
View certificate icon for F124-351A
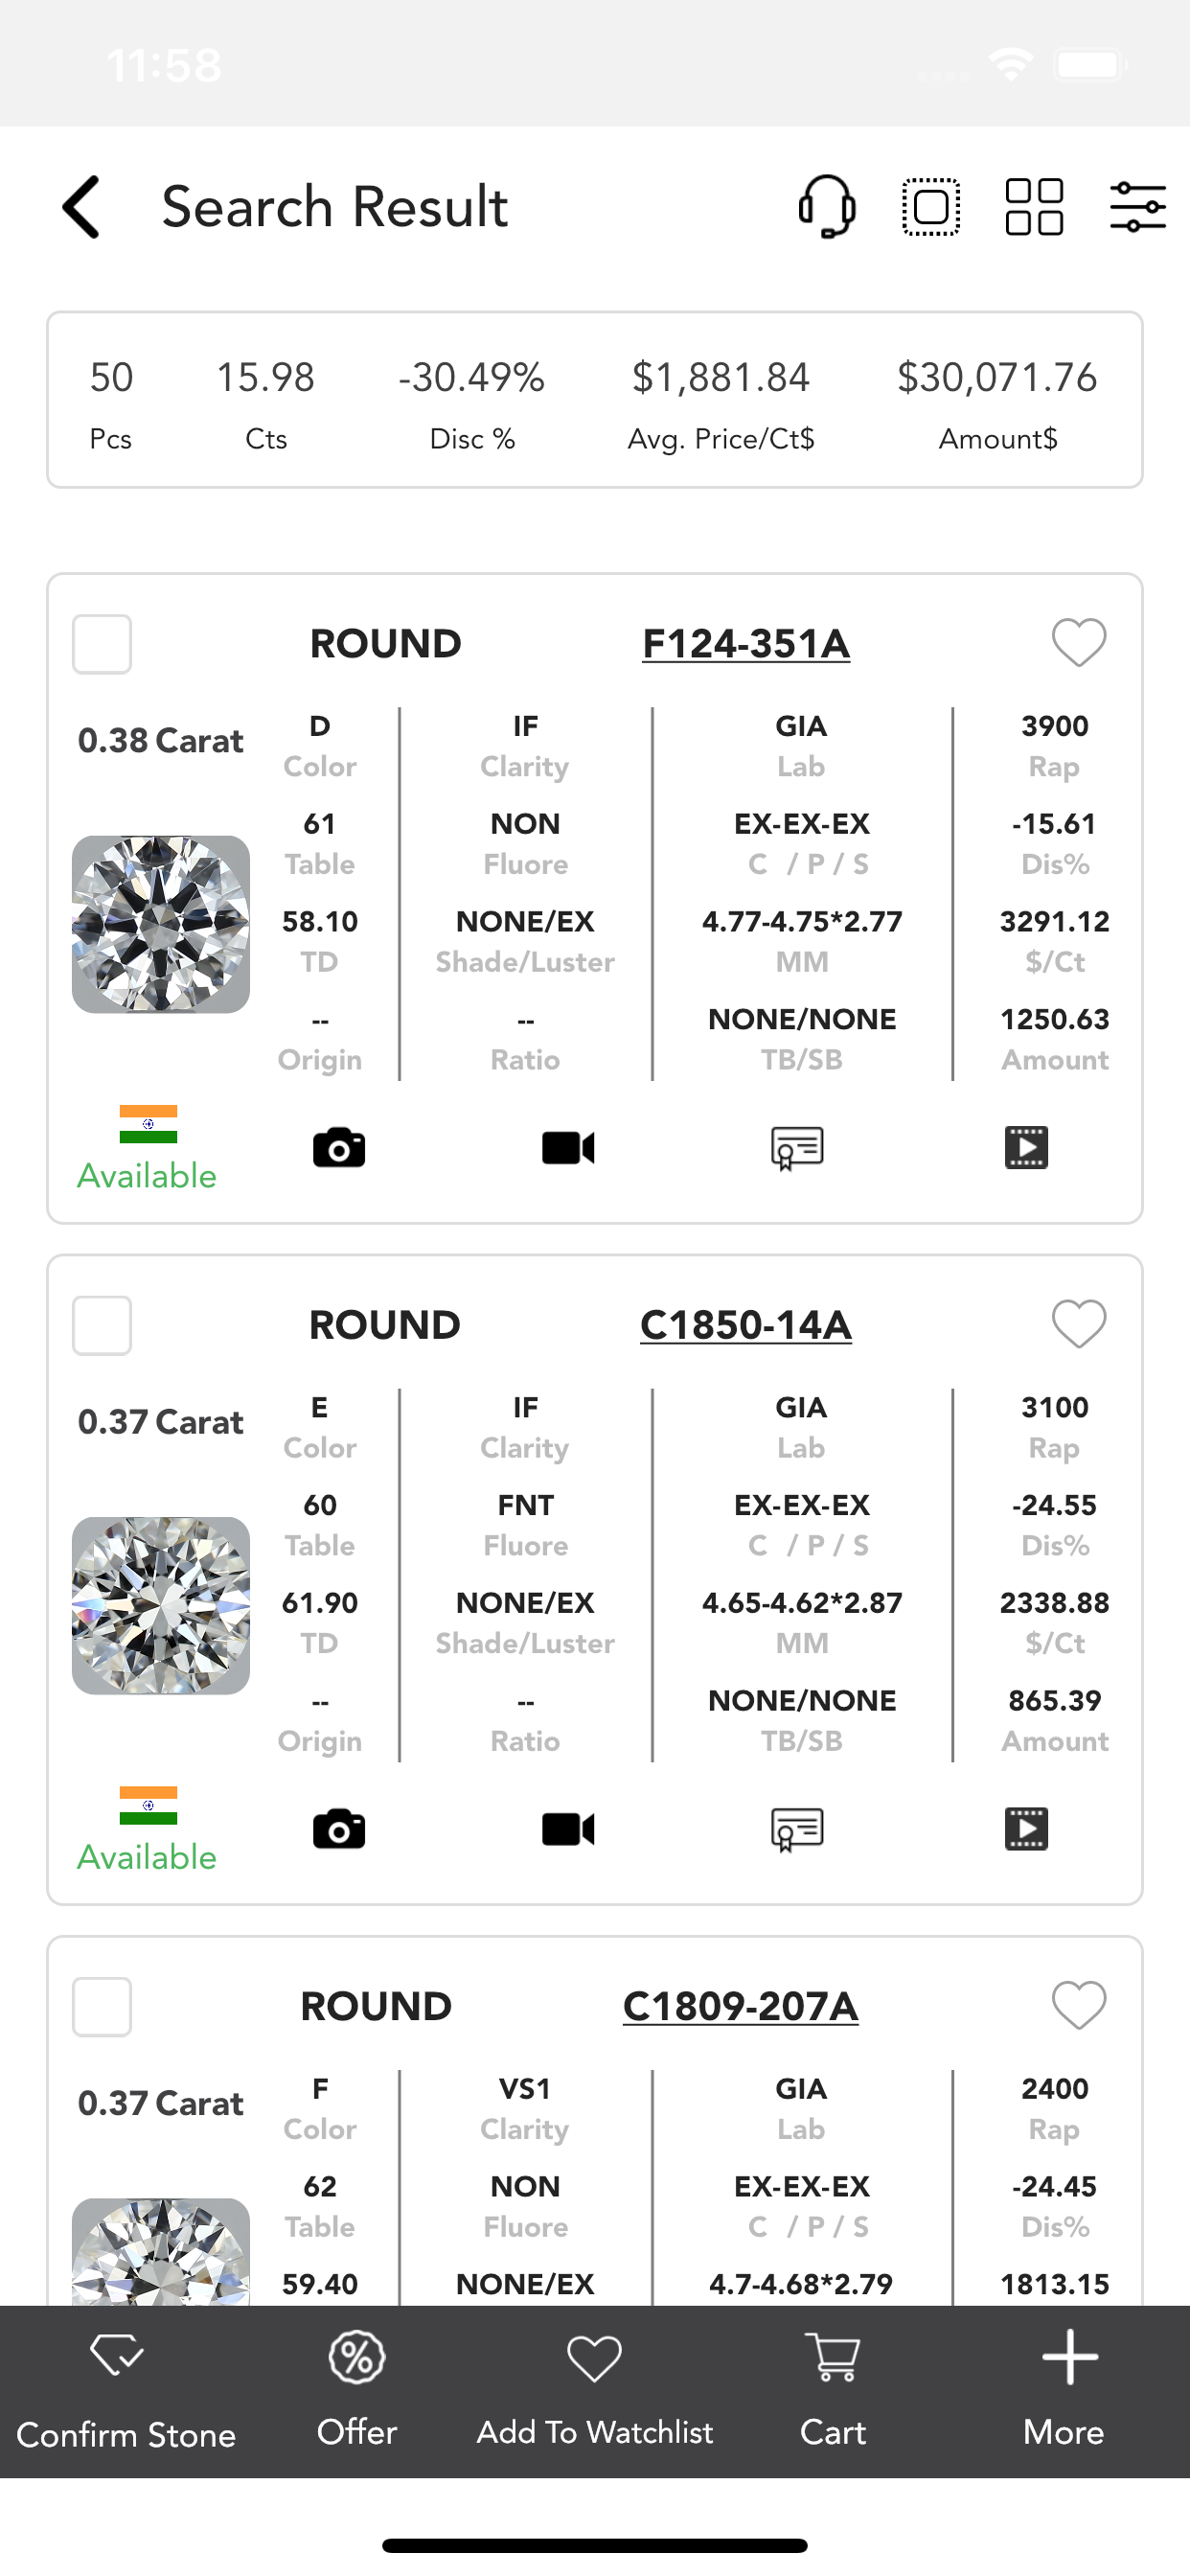[x=797, y=1147]
